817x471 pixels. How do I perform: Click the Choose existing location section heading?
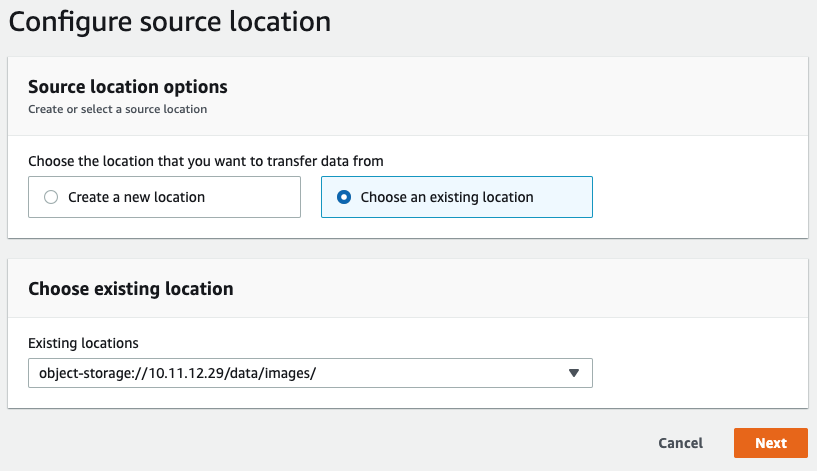pos(131,289)
